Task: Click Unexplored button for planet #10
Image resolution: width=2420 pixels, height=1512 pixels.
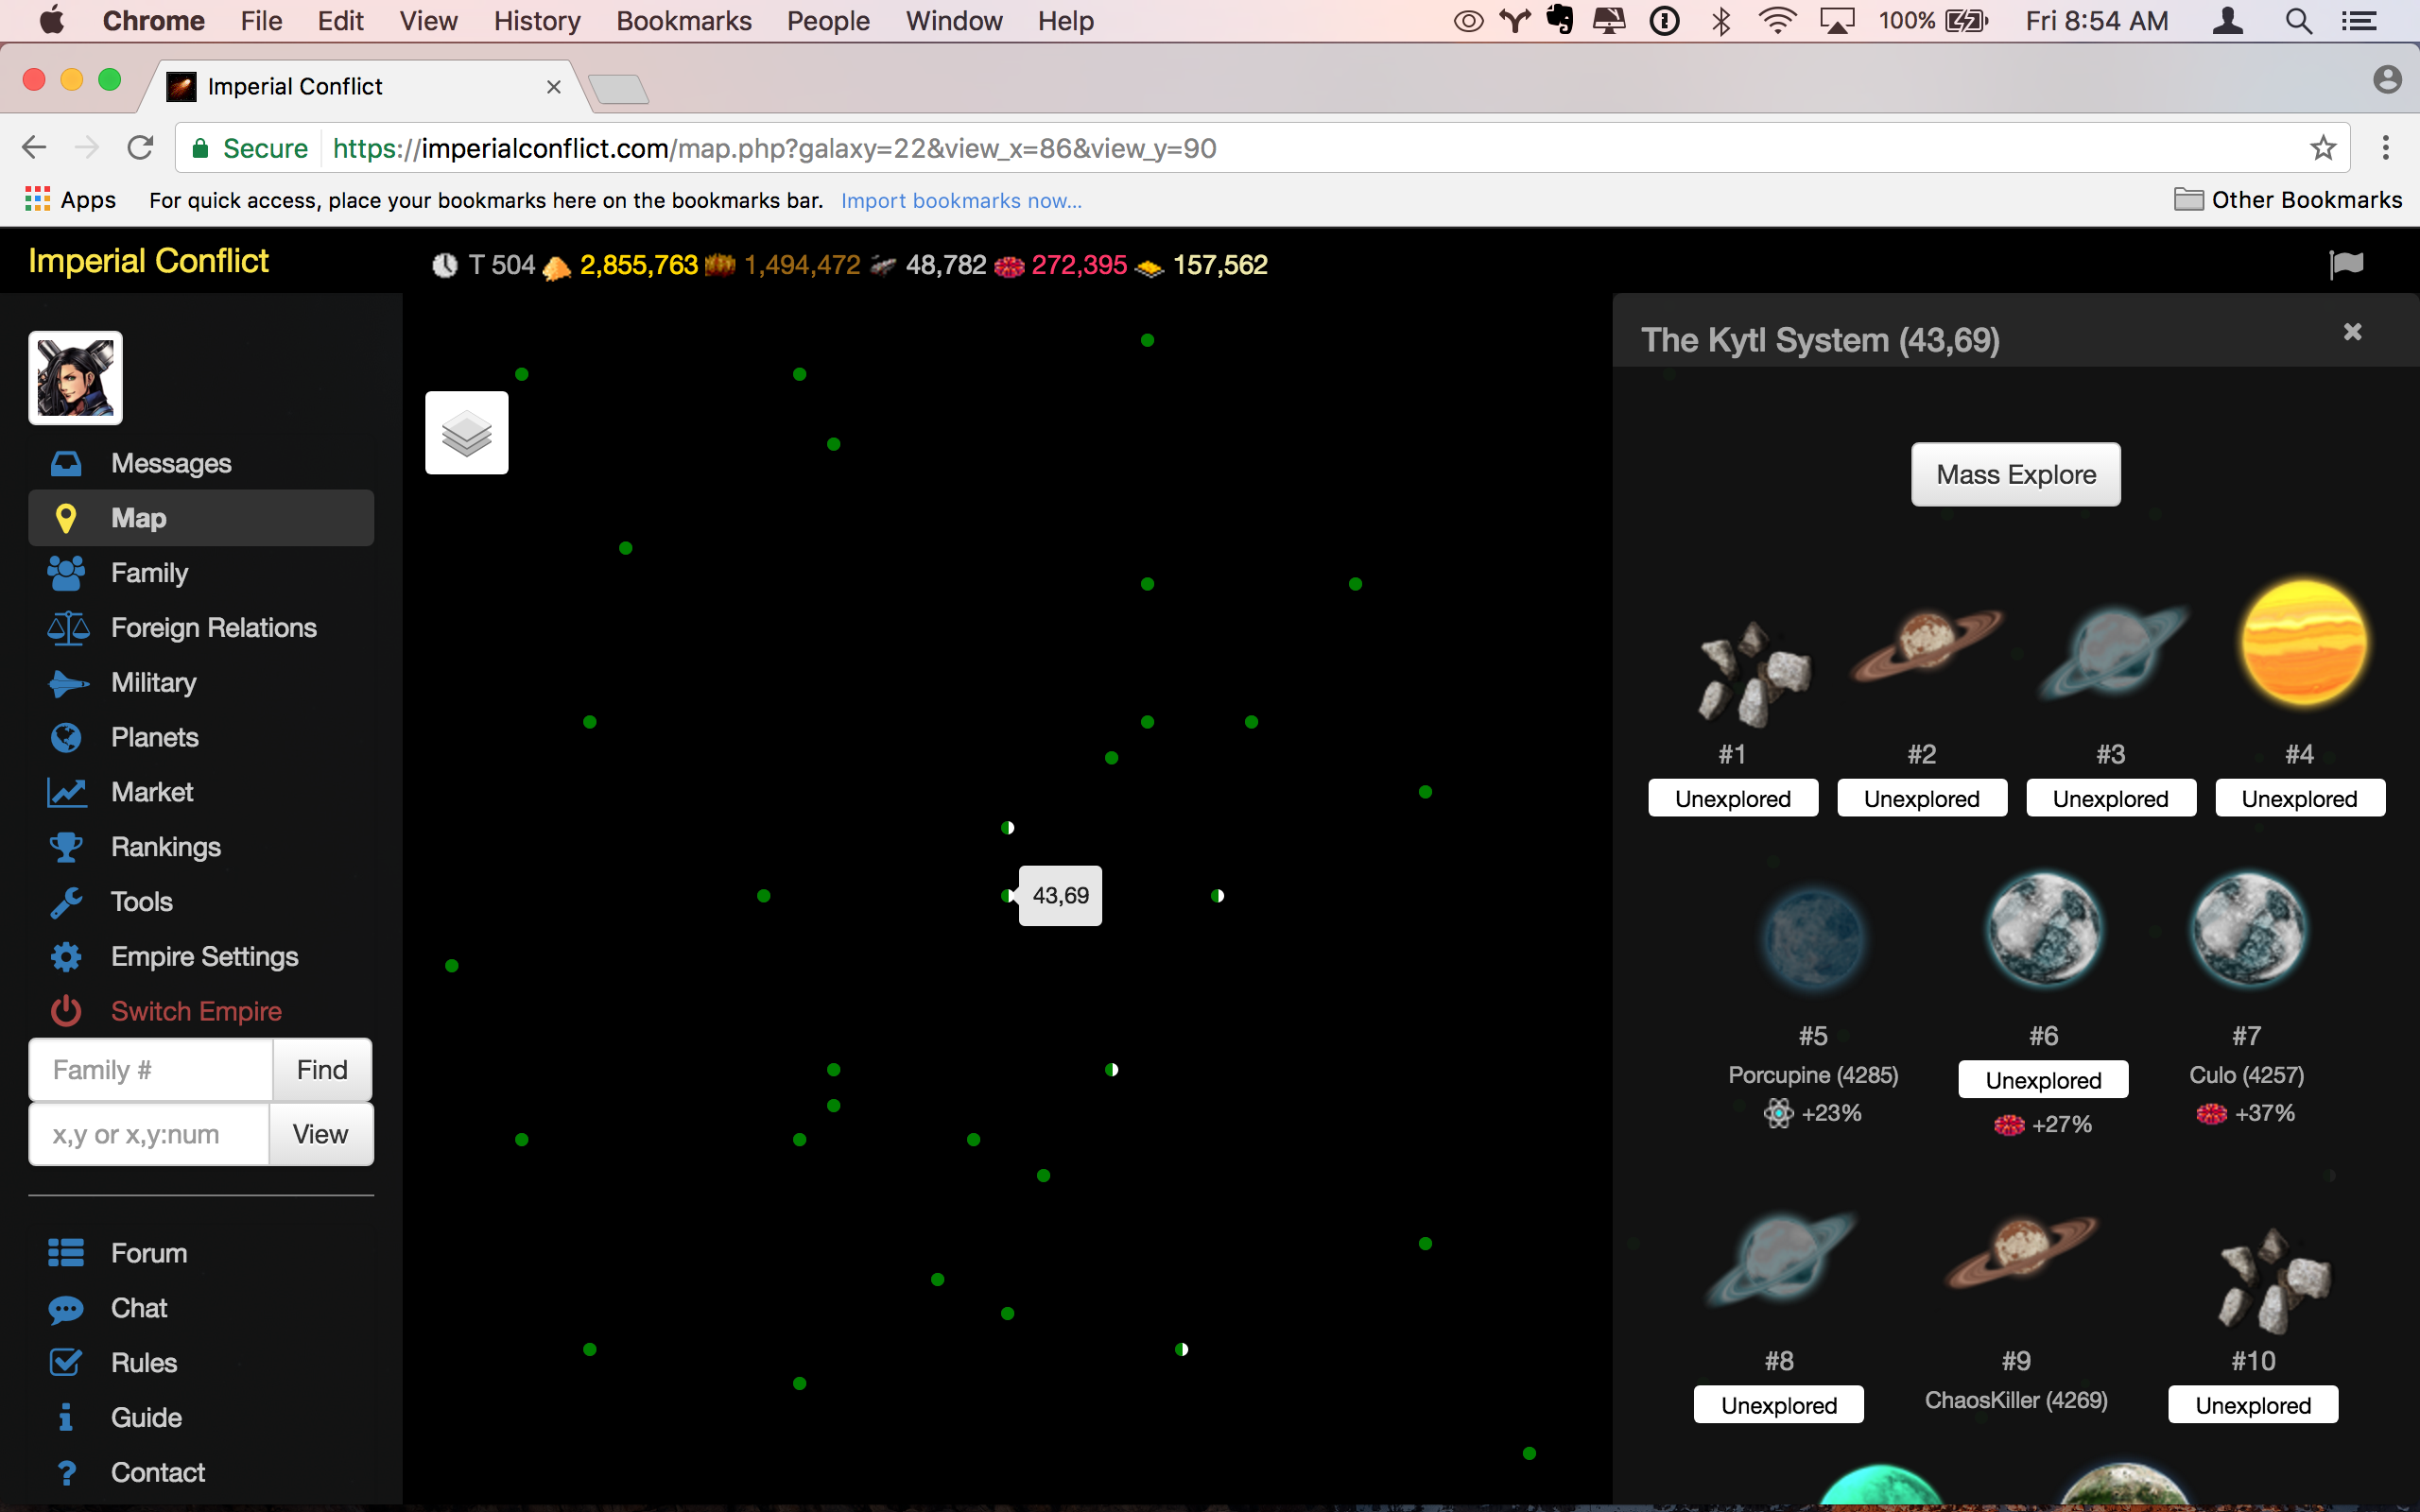Action: [2253, 1405]
